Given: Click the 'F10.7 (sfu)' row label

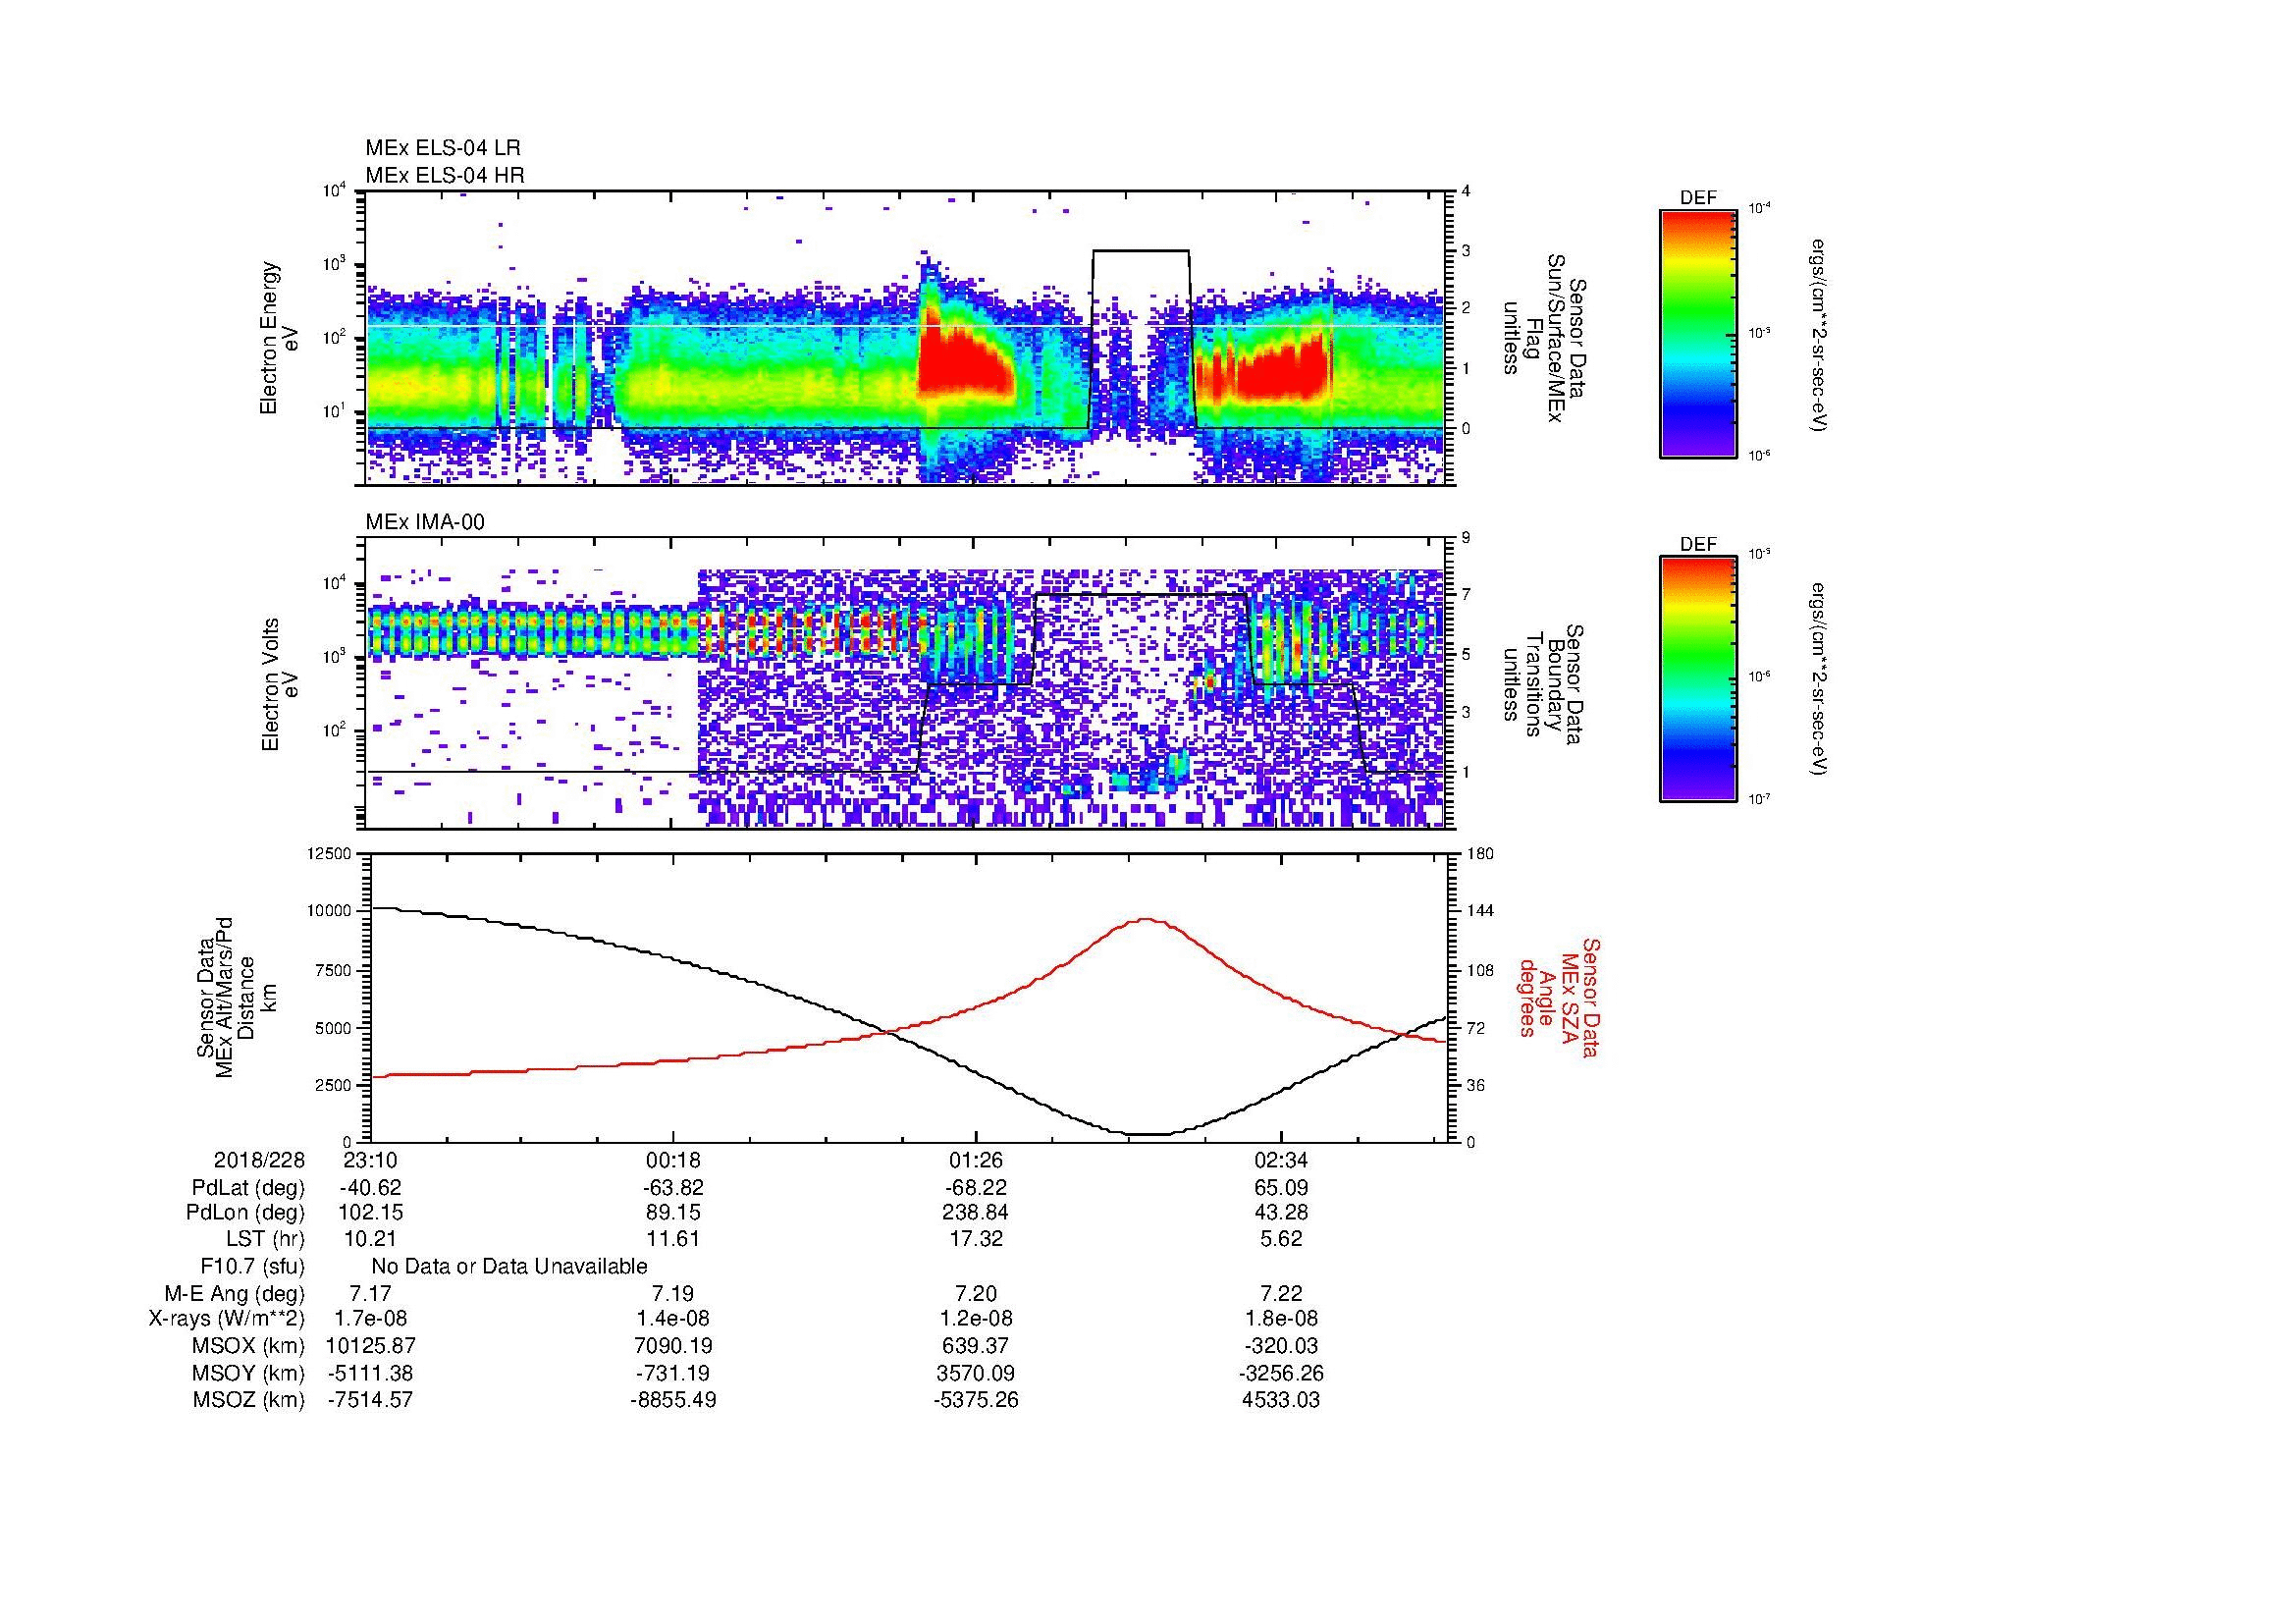Looking at the screenshot, I should (x=252, y=1267).
